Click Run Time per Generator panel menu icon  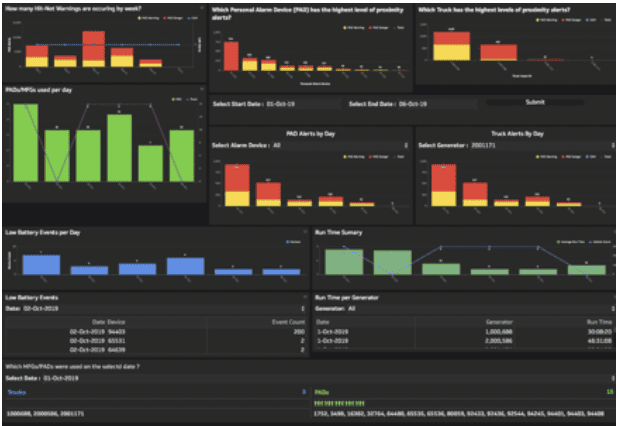[x=611, y=297]
